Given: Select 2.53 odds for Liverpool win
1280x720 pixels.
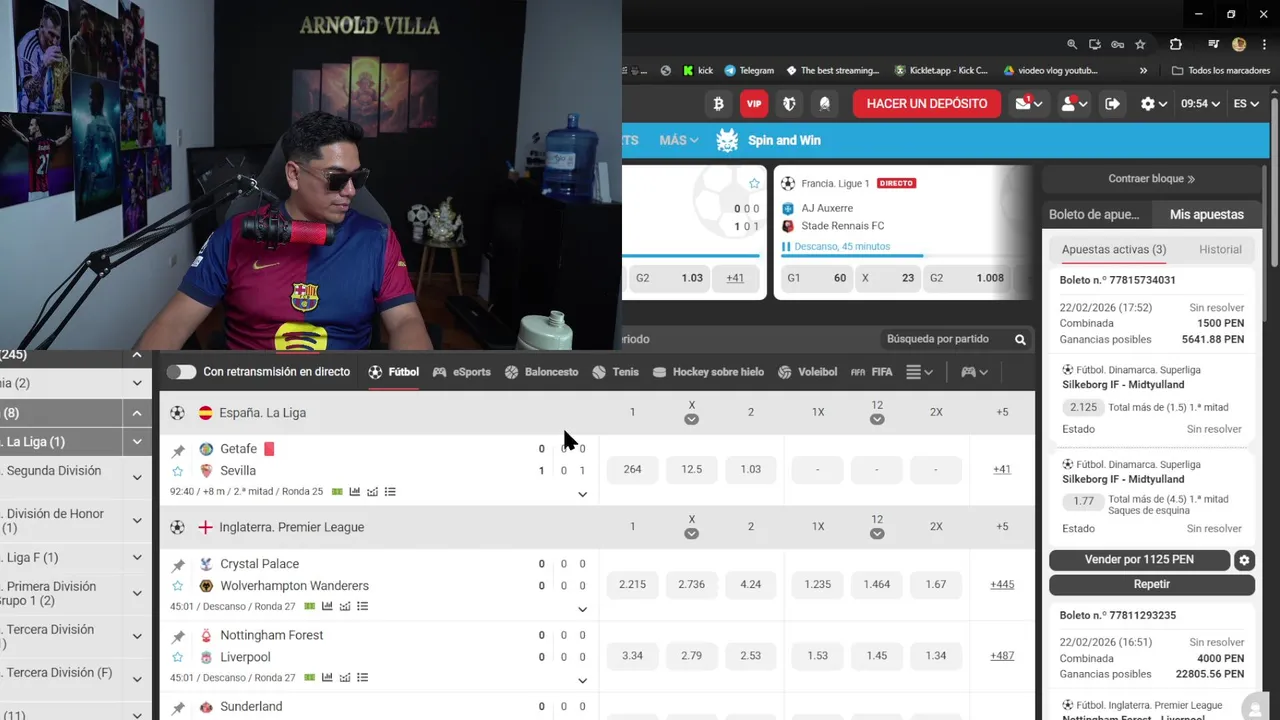Looking at the screenshot, I should 751,656.
